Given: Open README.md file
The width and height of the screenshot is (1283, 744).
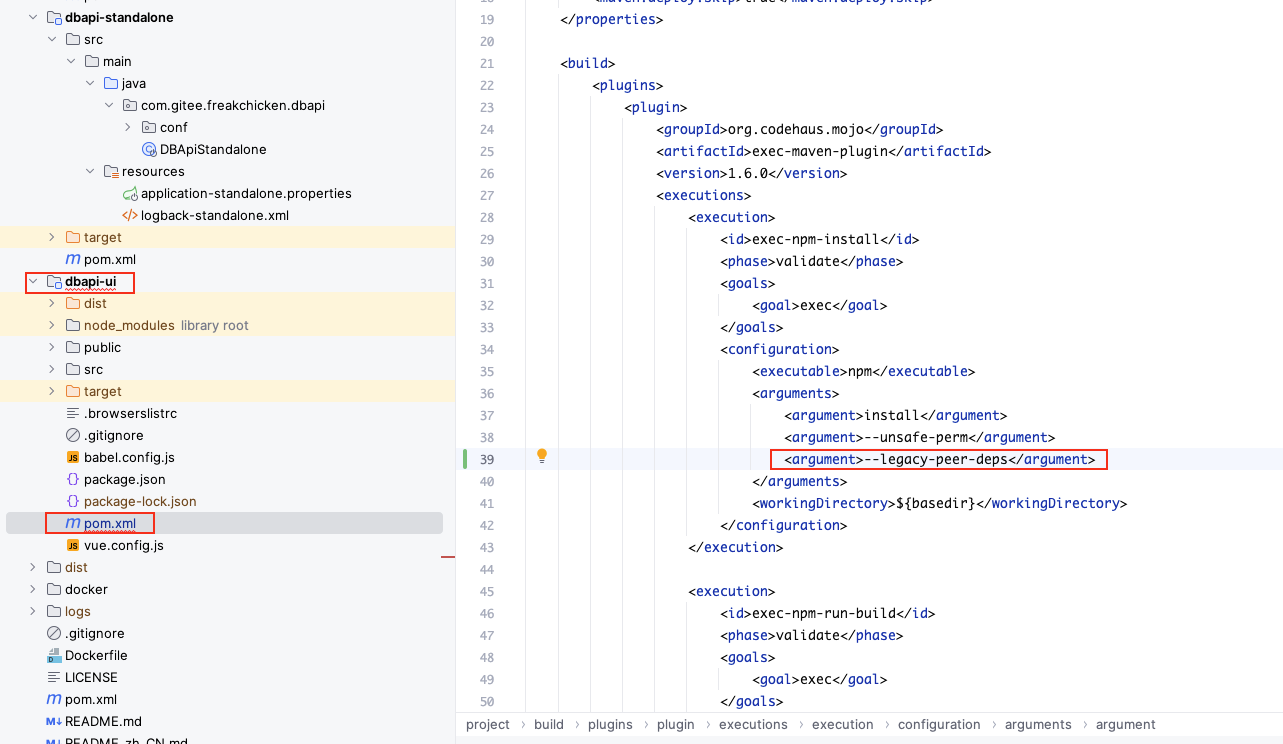Looking at the screenshot, I should tap(102, 721).
